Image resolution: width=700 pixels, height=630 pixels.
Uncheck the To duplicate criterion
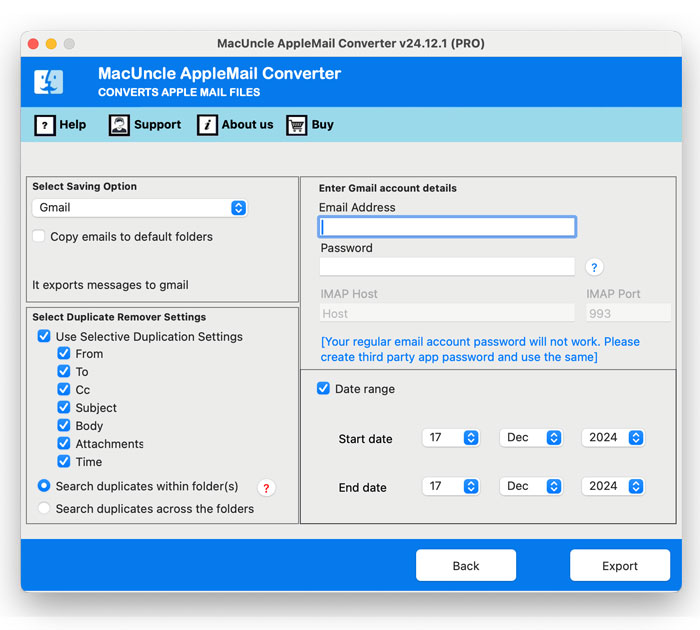pos(64,371)
